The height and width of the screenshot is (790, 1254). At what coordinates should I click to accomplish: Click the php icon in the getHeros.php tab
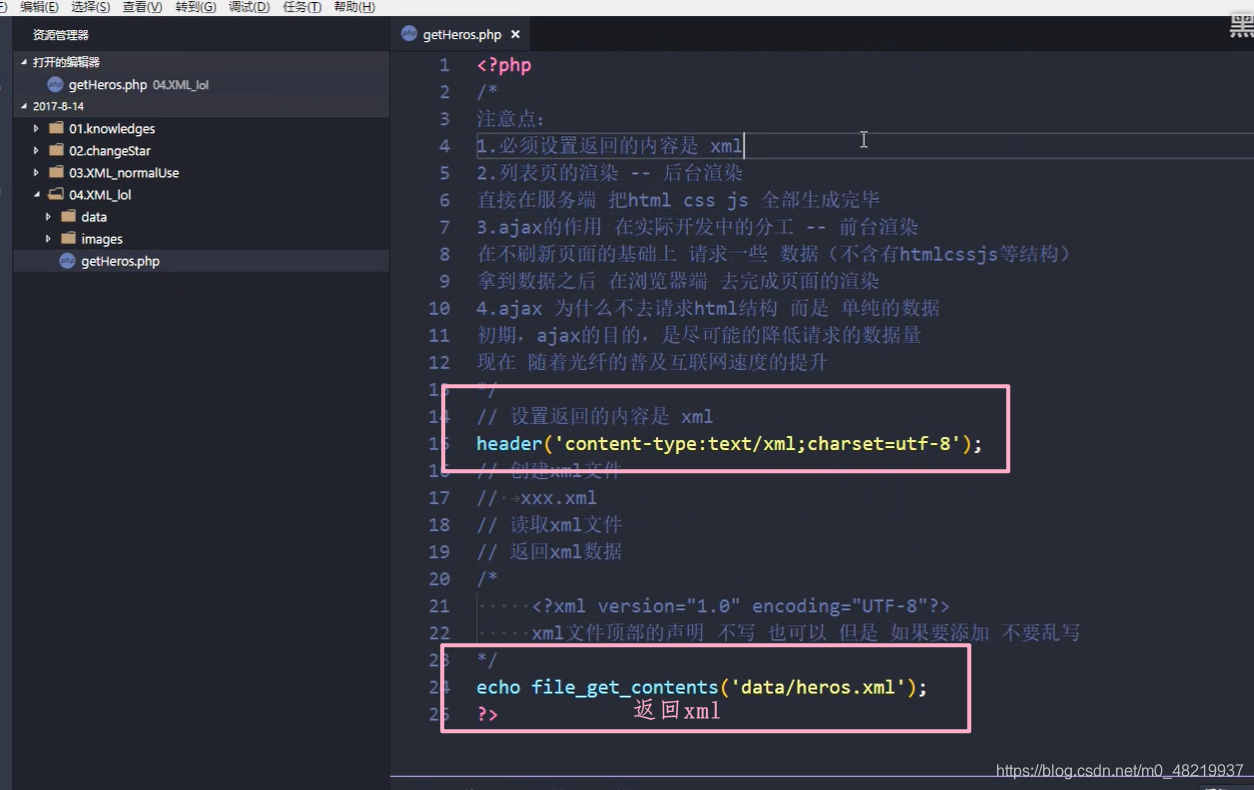pyautogui.click(x=408, y=34)
